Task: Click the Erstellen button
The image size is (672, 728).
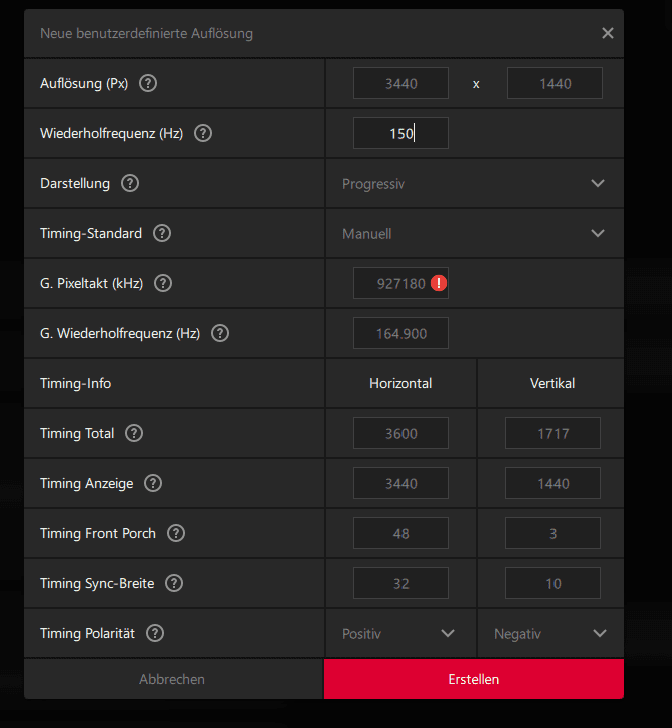Action: (474, 679)
